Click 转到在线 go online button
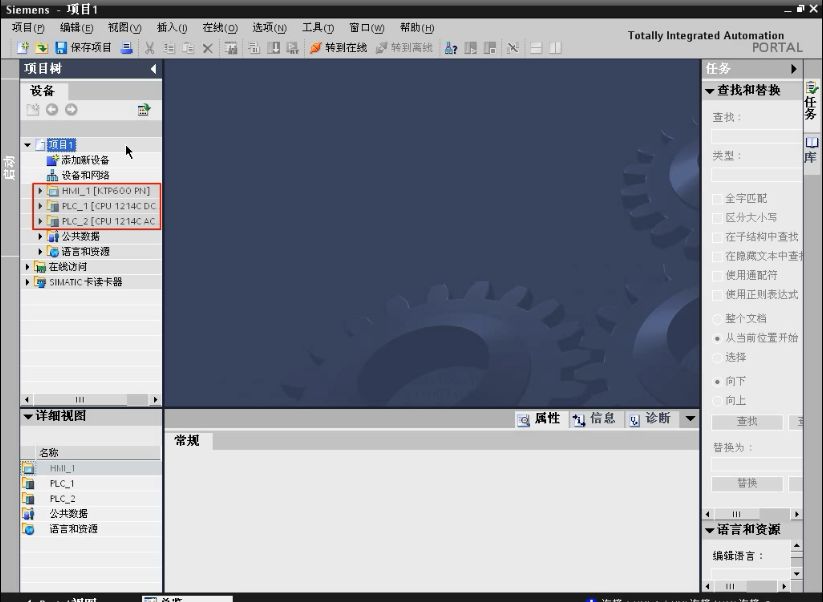The image size is (823, 602). (338, 48)
